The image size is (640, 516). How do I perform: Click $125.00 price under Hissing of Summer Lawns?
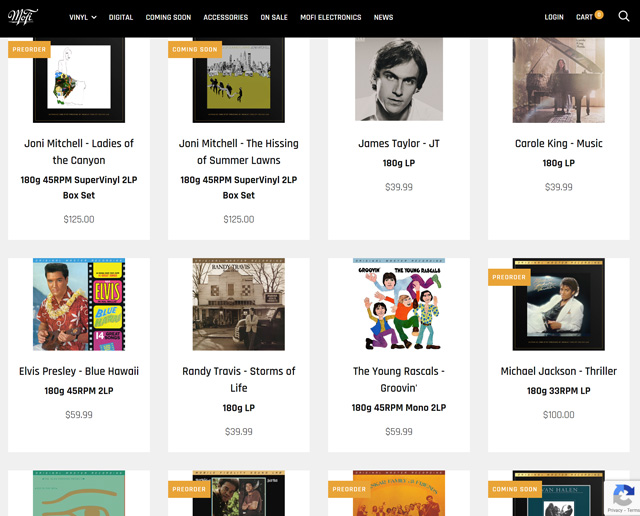(x=239, y=220)
